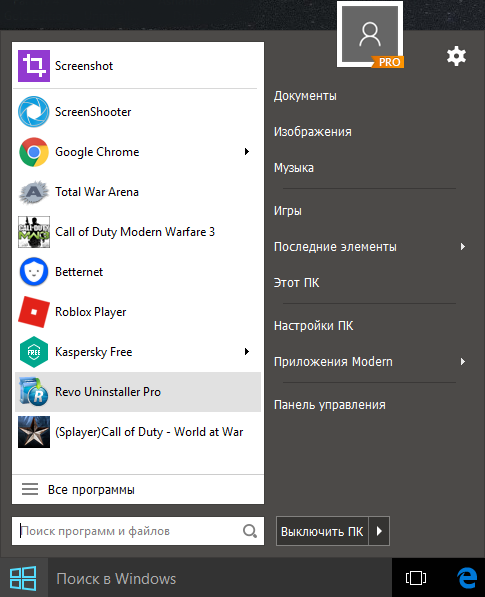This screenshot has width=485, height=597.
Task: Click the Kaspersky Free hexagon icon
Action: [34, 352]
